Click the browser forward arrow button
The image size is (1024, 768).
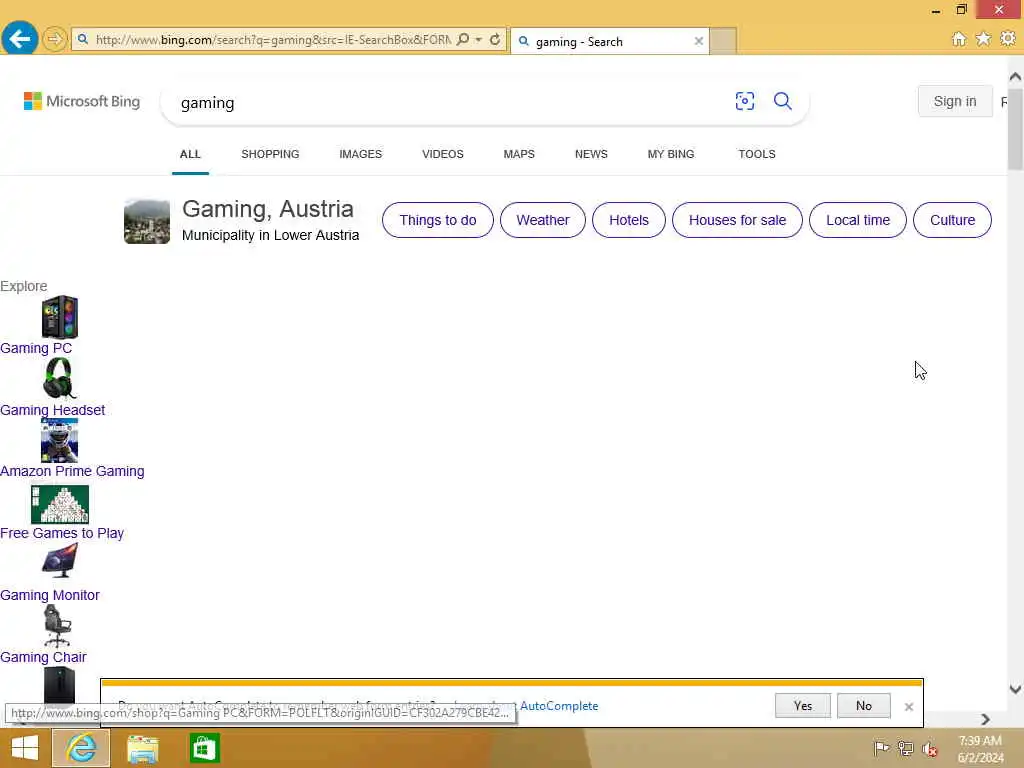pyautogui.click(x=54, y=40)
